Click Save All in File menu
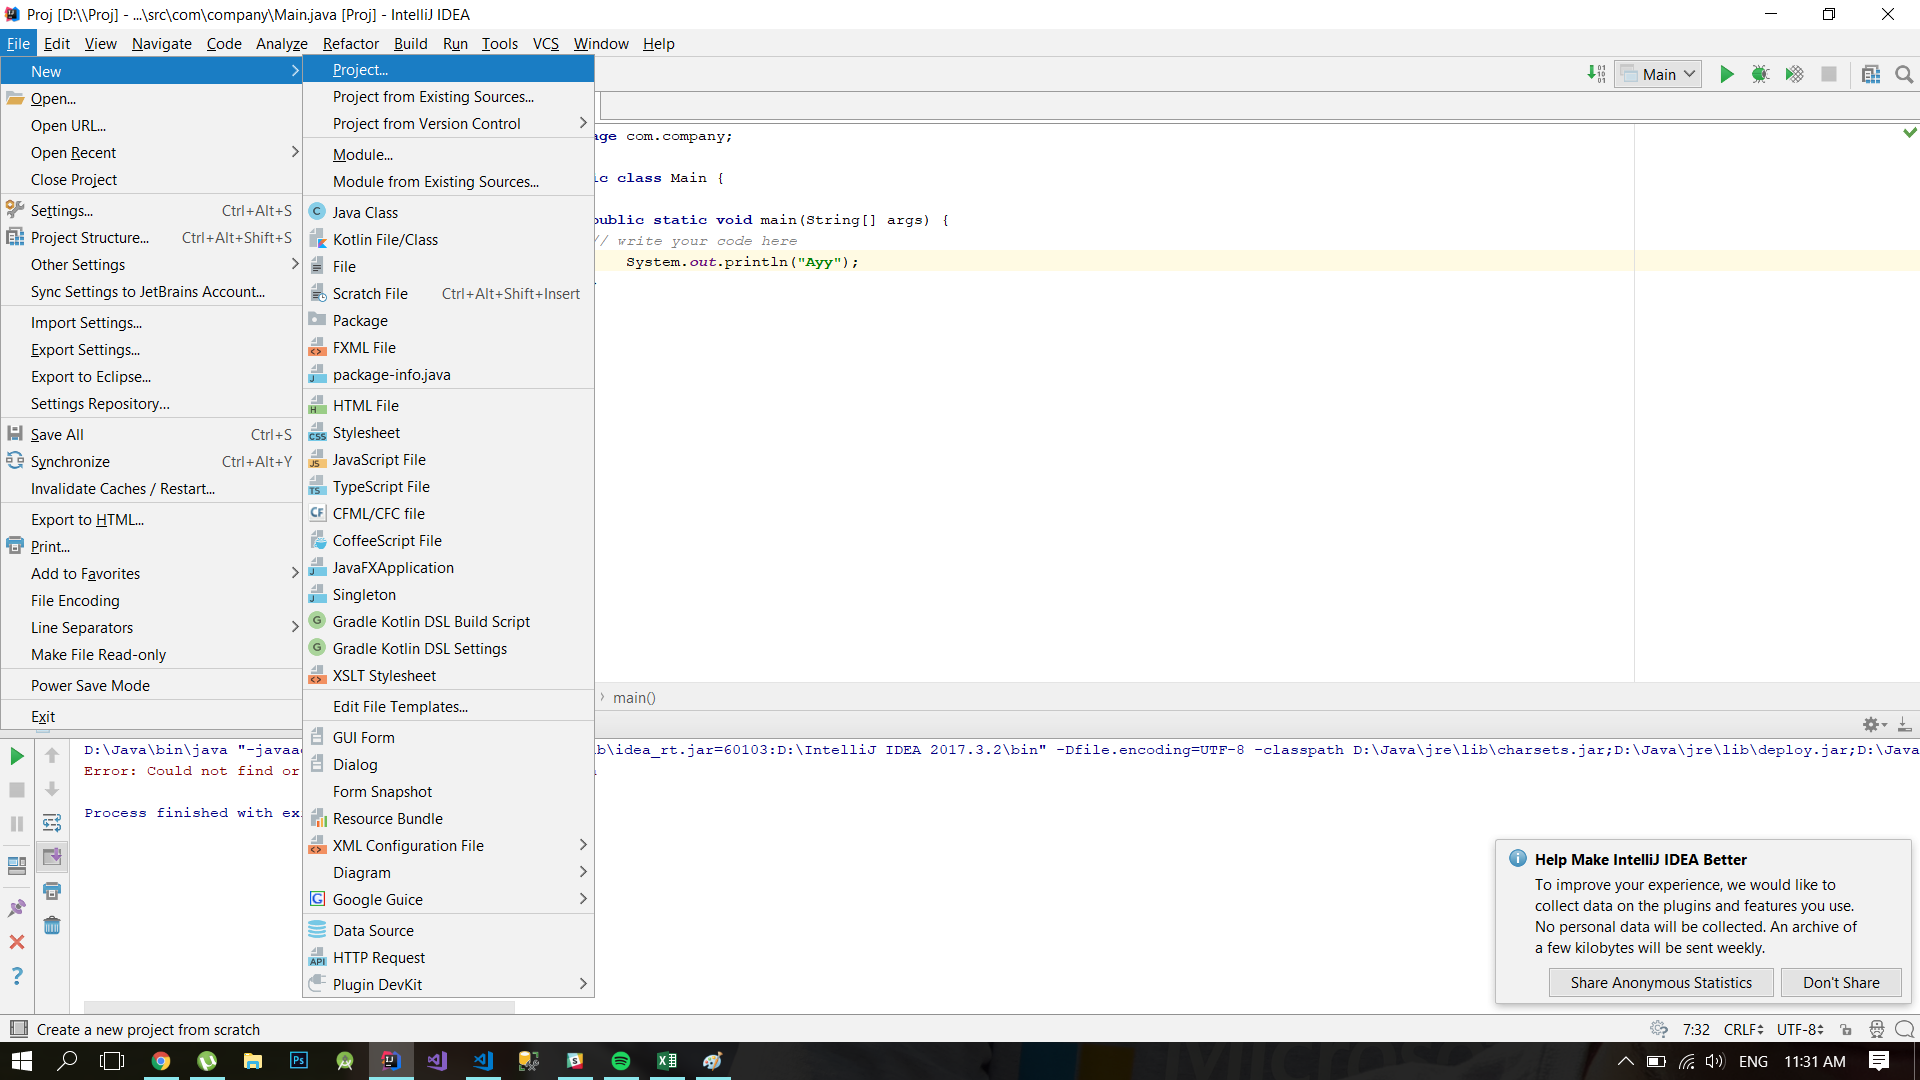 [152, 434]
